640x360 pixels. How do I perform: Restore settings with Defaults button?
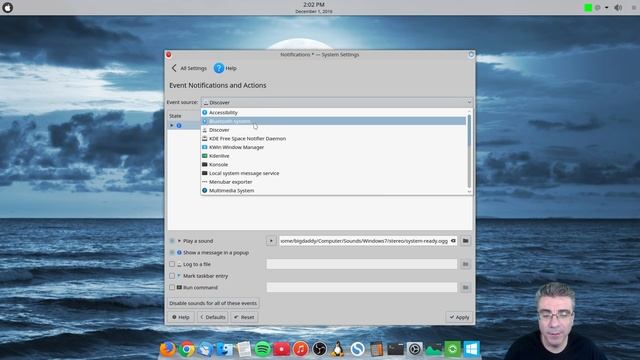[x=213, y=317]
